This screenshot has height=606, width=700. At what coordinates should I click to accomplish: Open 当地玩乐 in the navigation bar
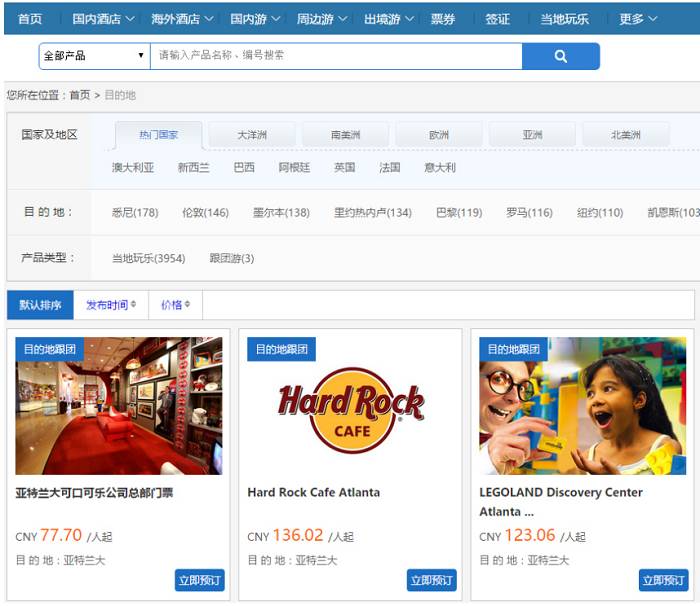564,19
